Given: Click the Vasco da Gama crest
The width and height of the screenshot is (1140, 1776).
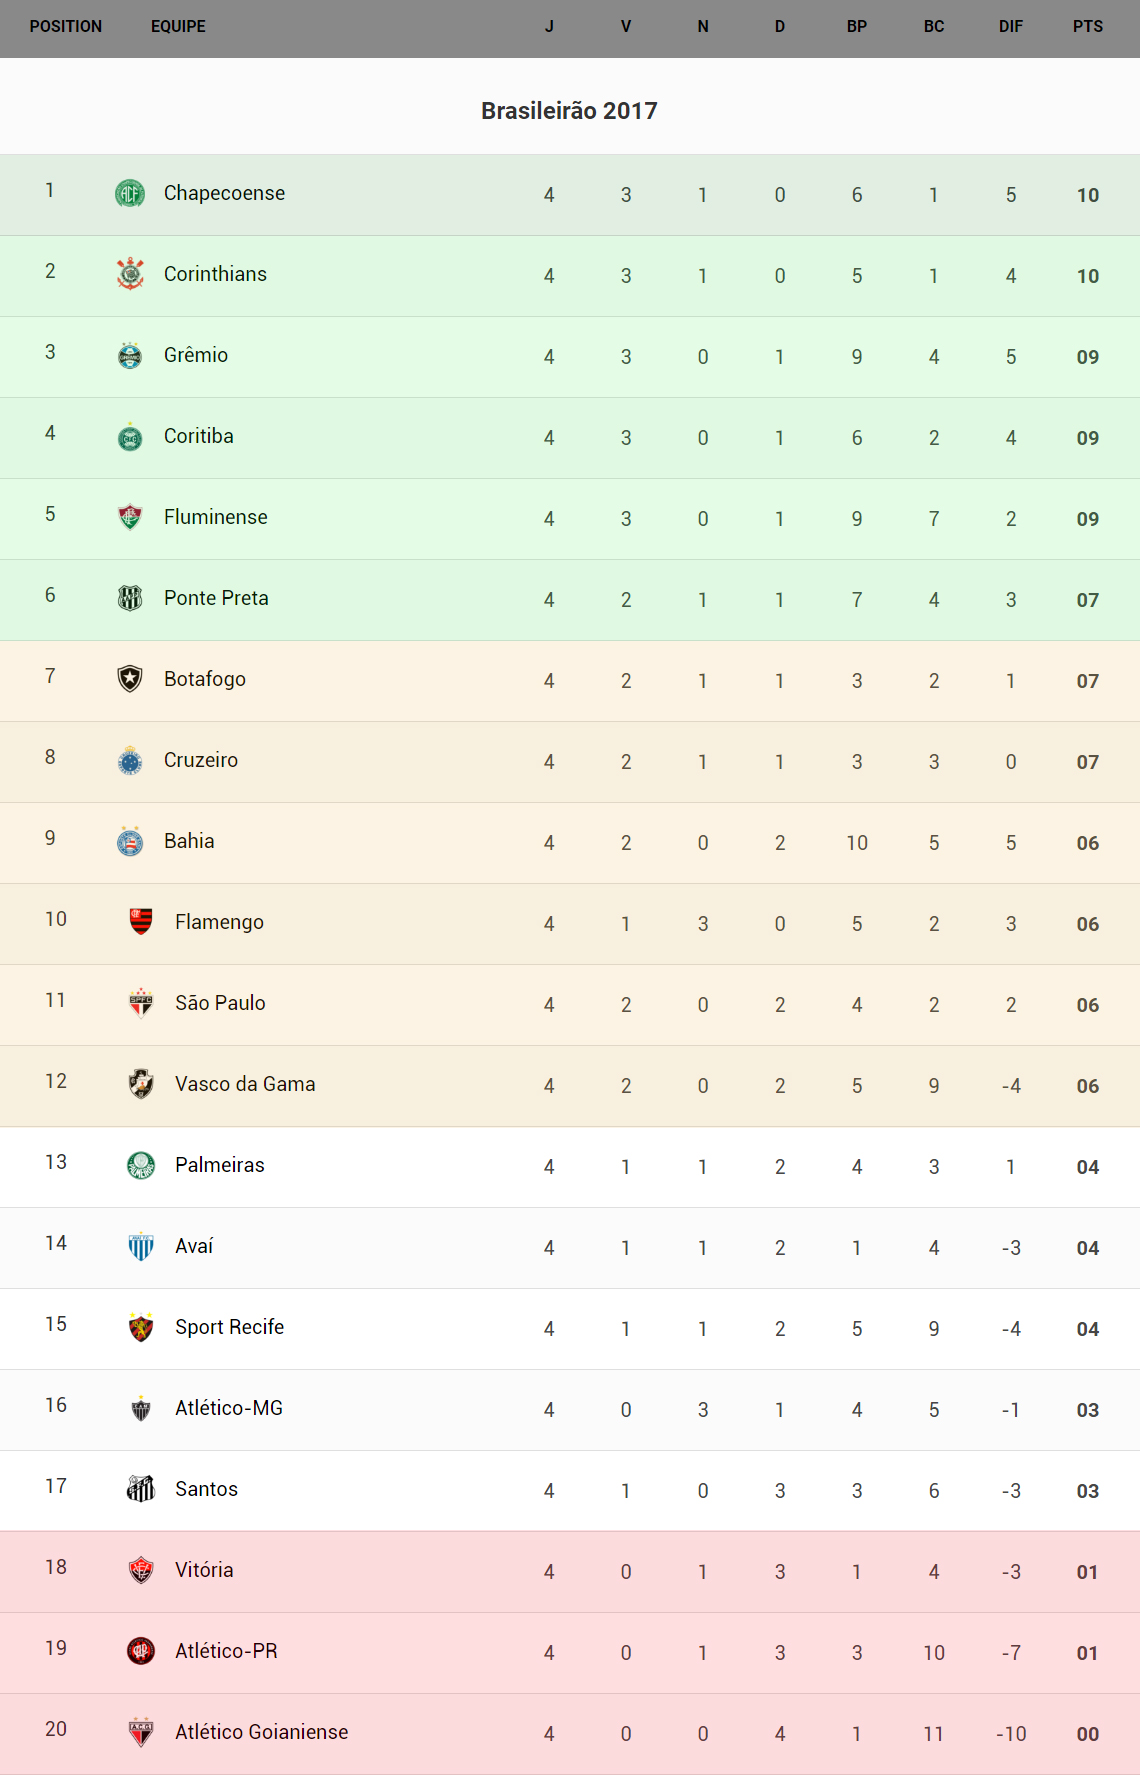Looking at the screenshot, I should click(141, 1084).
